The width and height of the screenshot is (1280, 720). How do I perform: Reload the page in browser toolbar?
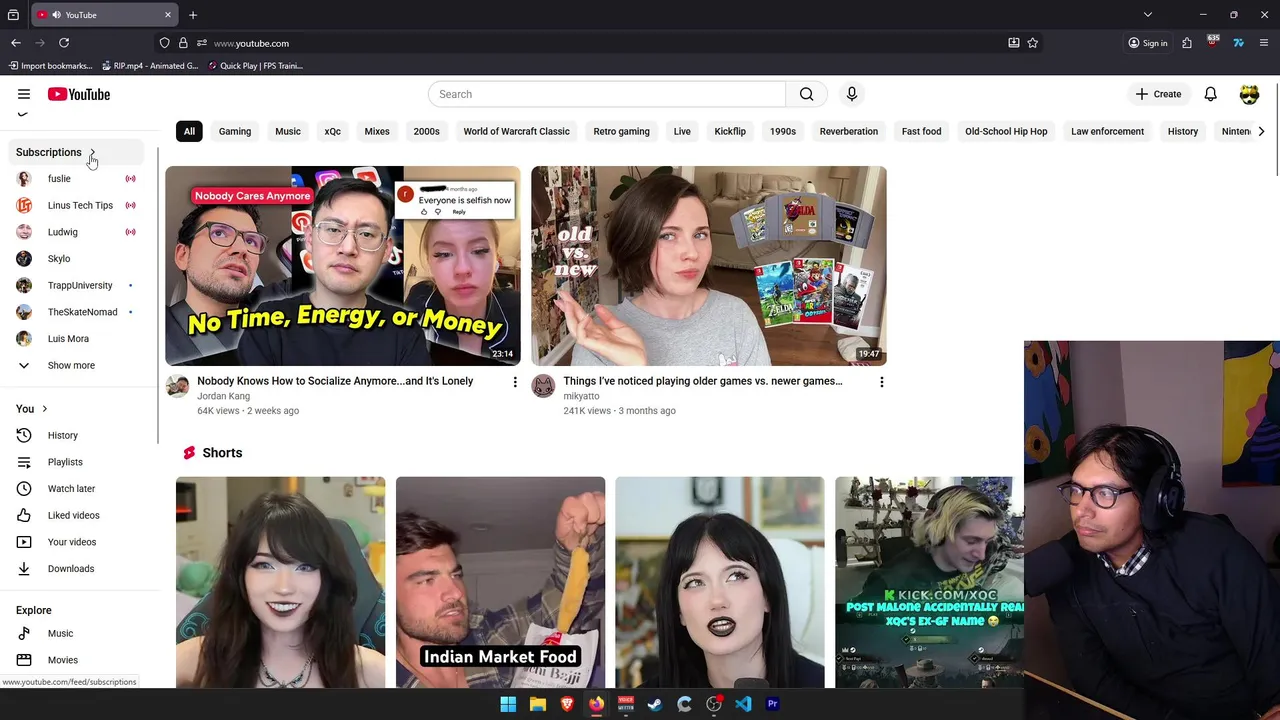(x=64, y=43)
